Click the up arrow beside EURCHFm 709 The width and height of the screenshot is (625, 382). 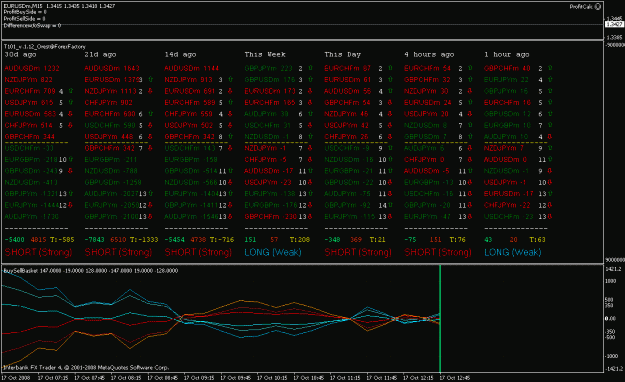coord(71,91)
